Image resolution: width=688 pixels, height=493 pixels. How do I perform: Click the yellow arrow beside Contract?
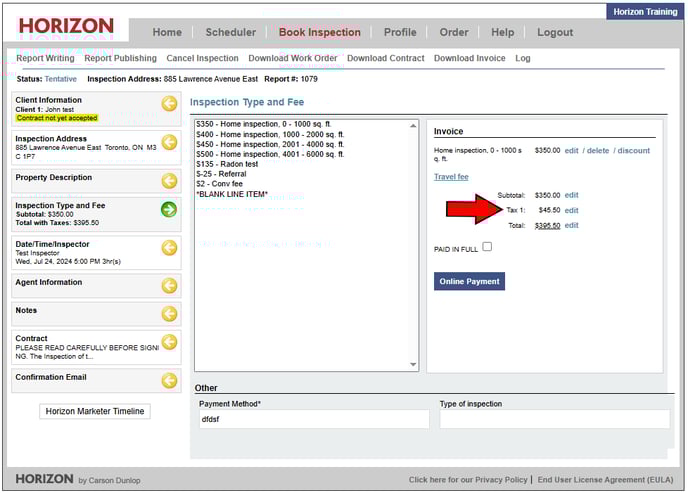pyautogui.click(x=170, y=343)
